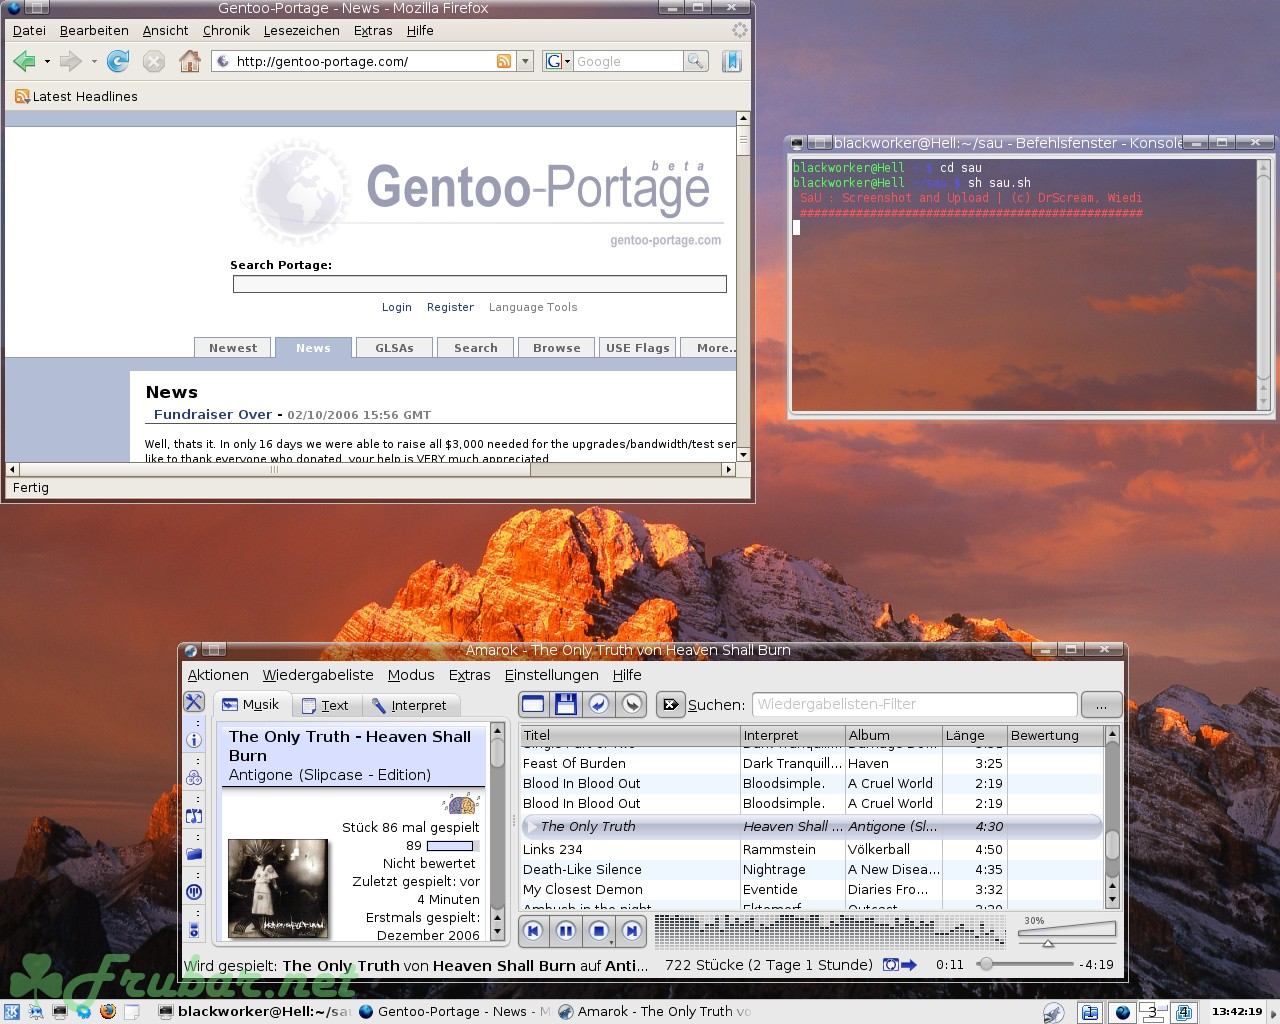
Task: Go back in Firefox with green arrow
Action: pos(24,62)
